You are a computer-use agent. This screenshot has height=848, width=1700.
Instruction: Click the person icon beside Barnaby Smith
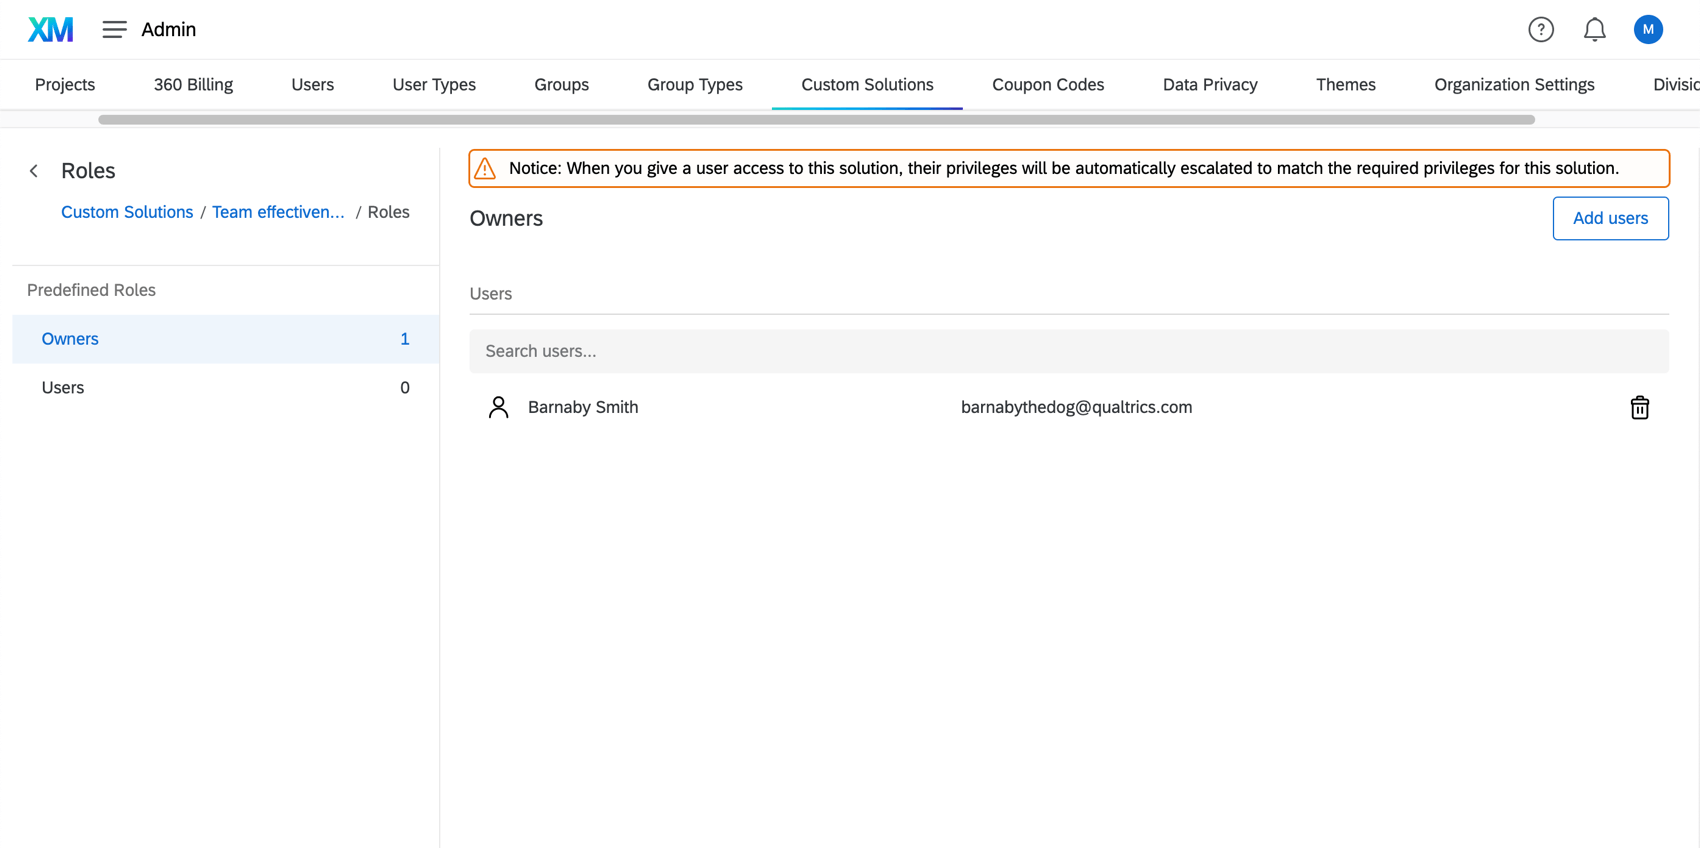pyautogui.click(x=498, y=407)
